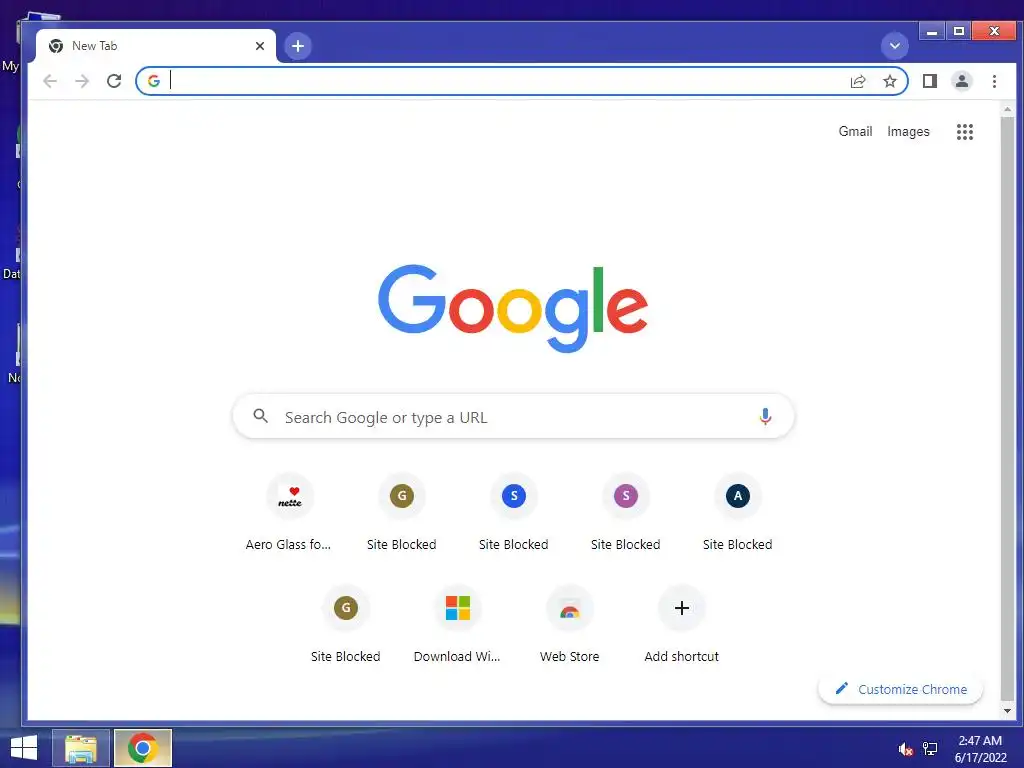Screen dimensions: 1024x768
Task: Open the Download Wi... Microsoft shortcut
Action: [x=457, y=625]
